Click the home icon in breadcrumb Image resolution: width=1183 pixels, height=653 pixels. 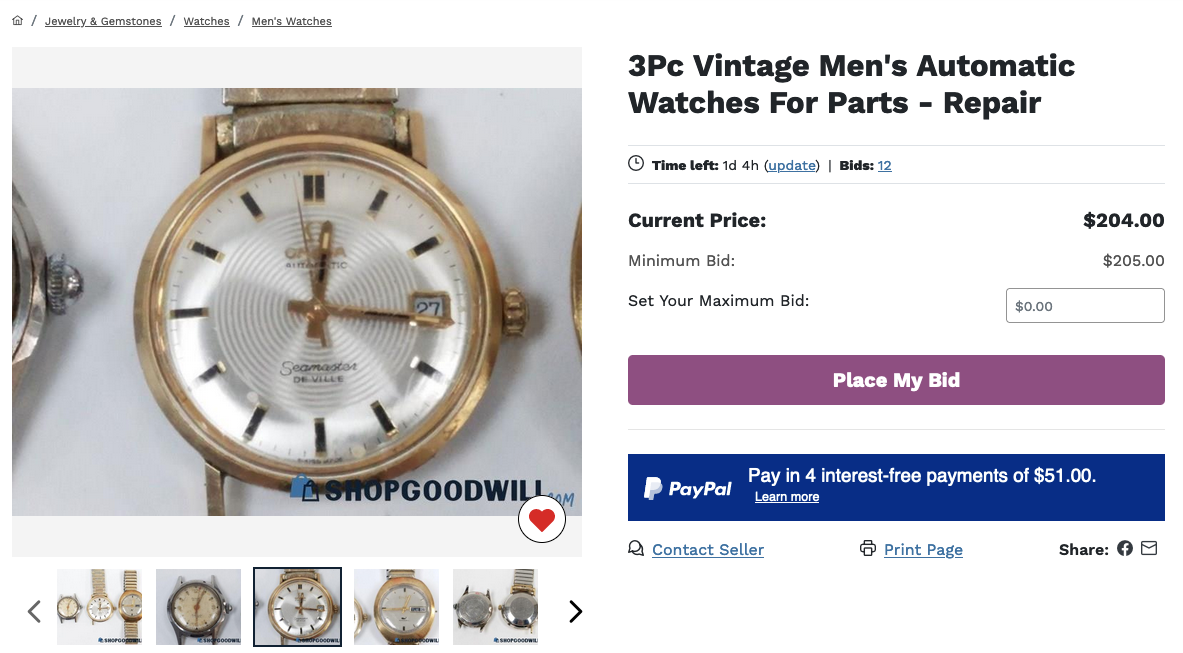pyautogui.click(x=18, y=21)
